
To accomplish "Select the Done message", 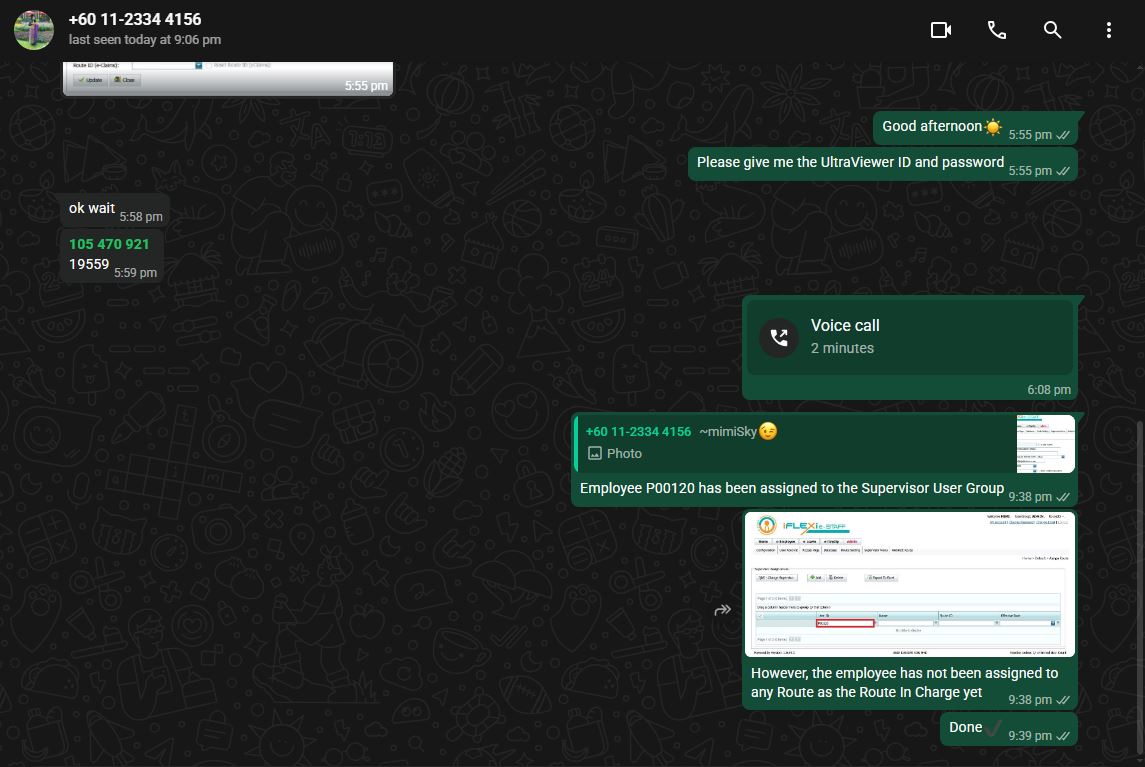I will [1008, 729].
